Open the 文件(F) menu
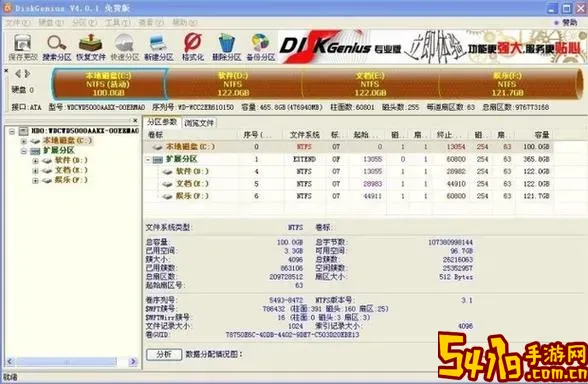 coord(17,22)
